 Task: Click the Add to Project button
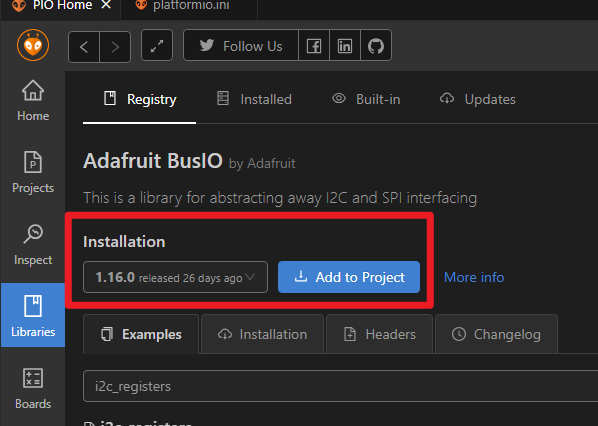pyautogui.click(x=349, y=277)
